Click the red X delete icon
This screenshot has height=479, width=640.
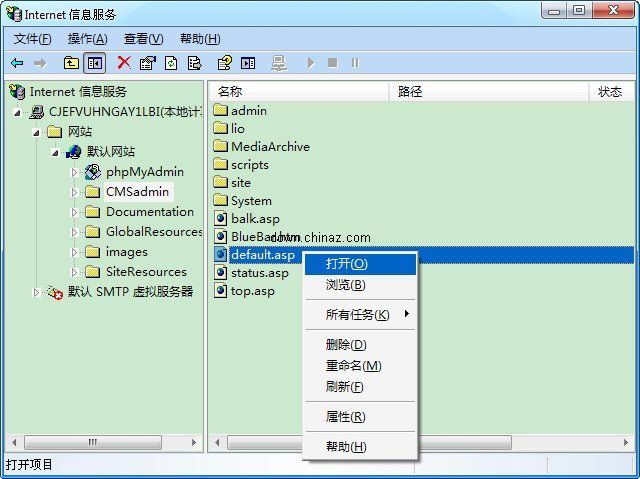124,63
